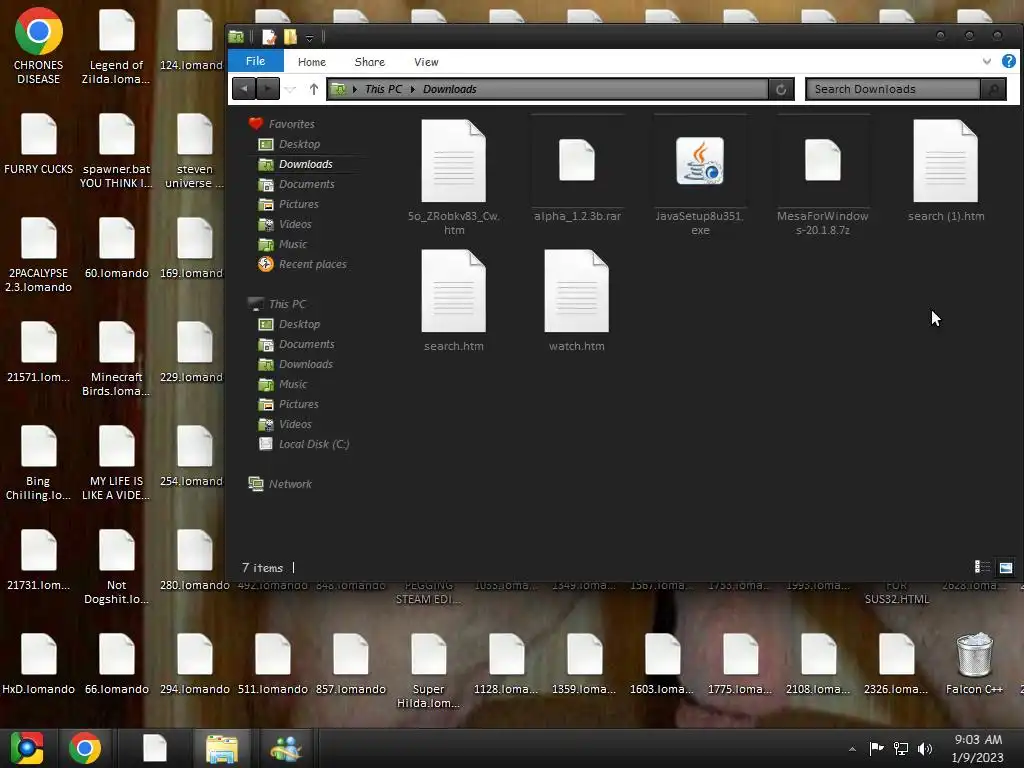Select 2PACALYPSE 2.3.lomando desktop file
Screen dimensions: 1024x768
coord(39,255)
